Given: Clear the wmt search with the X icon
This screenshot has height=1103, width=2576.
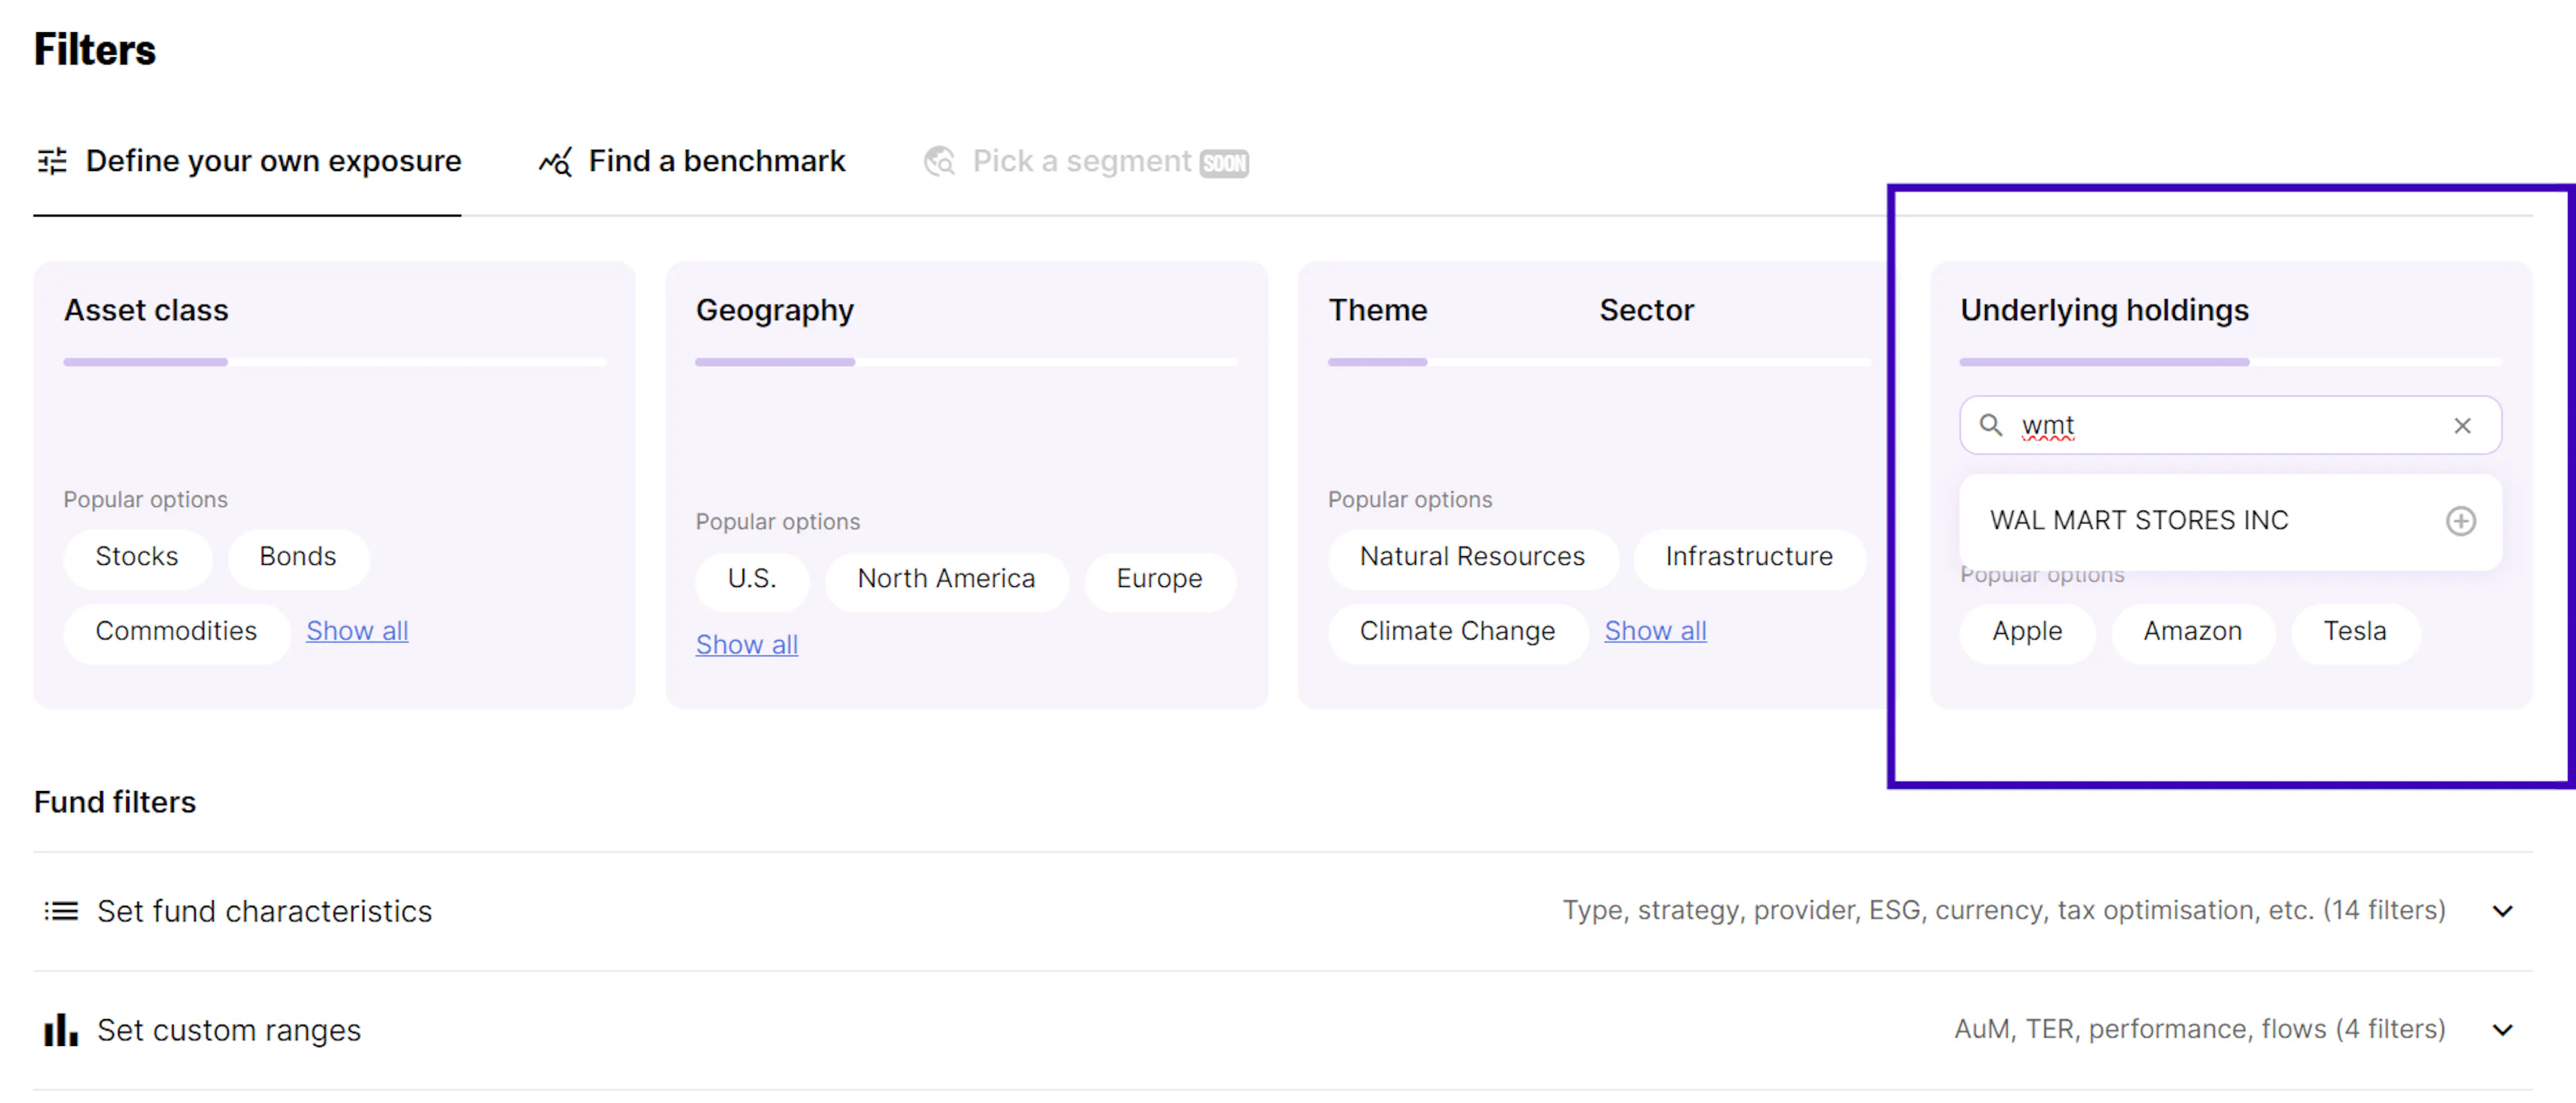Looking at the screenshot, I should [x=2462, y=426].
